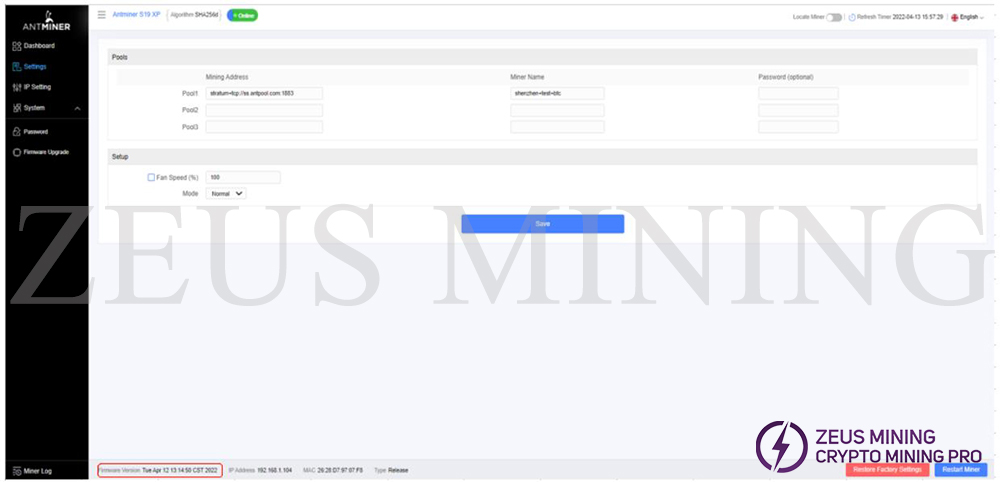Screen dimensions: 1000x482
Task: Enable the Fan Speed checkbox
Action: pyautogui.click(x=151, y=177)
